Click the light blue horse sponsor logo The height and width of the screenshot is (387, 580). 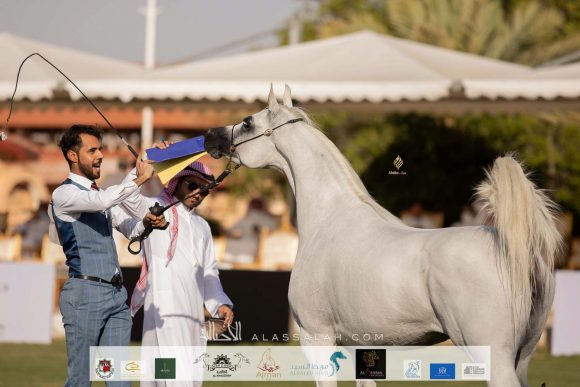click(412, 369)
